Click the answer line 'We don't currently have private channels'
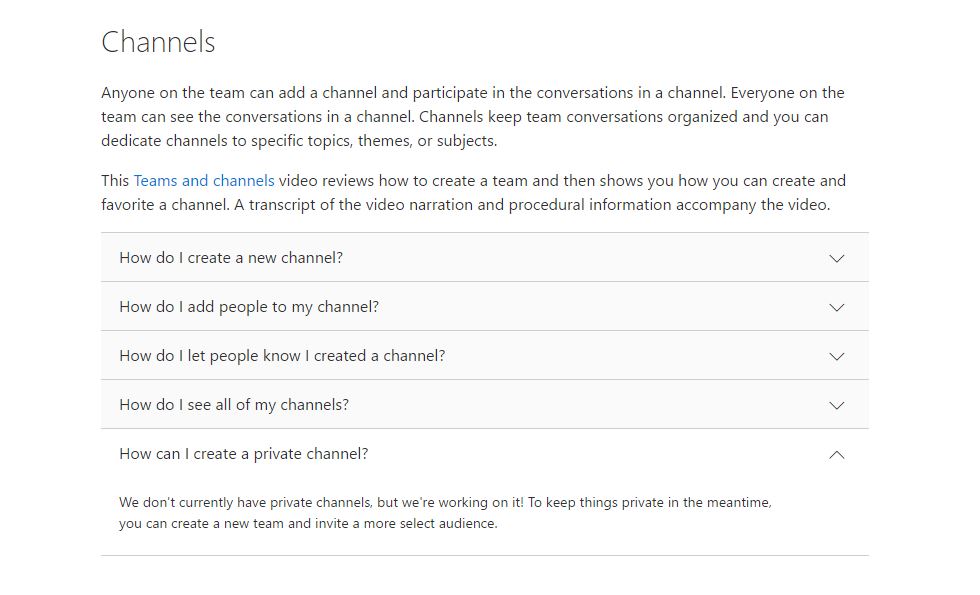 pyautogui.click(x=445, y=502)
